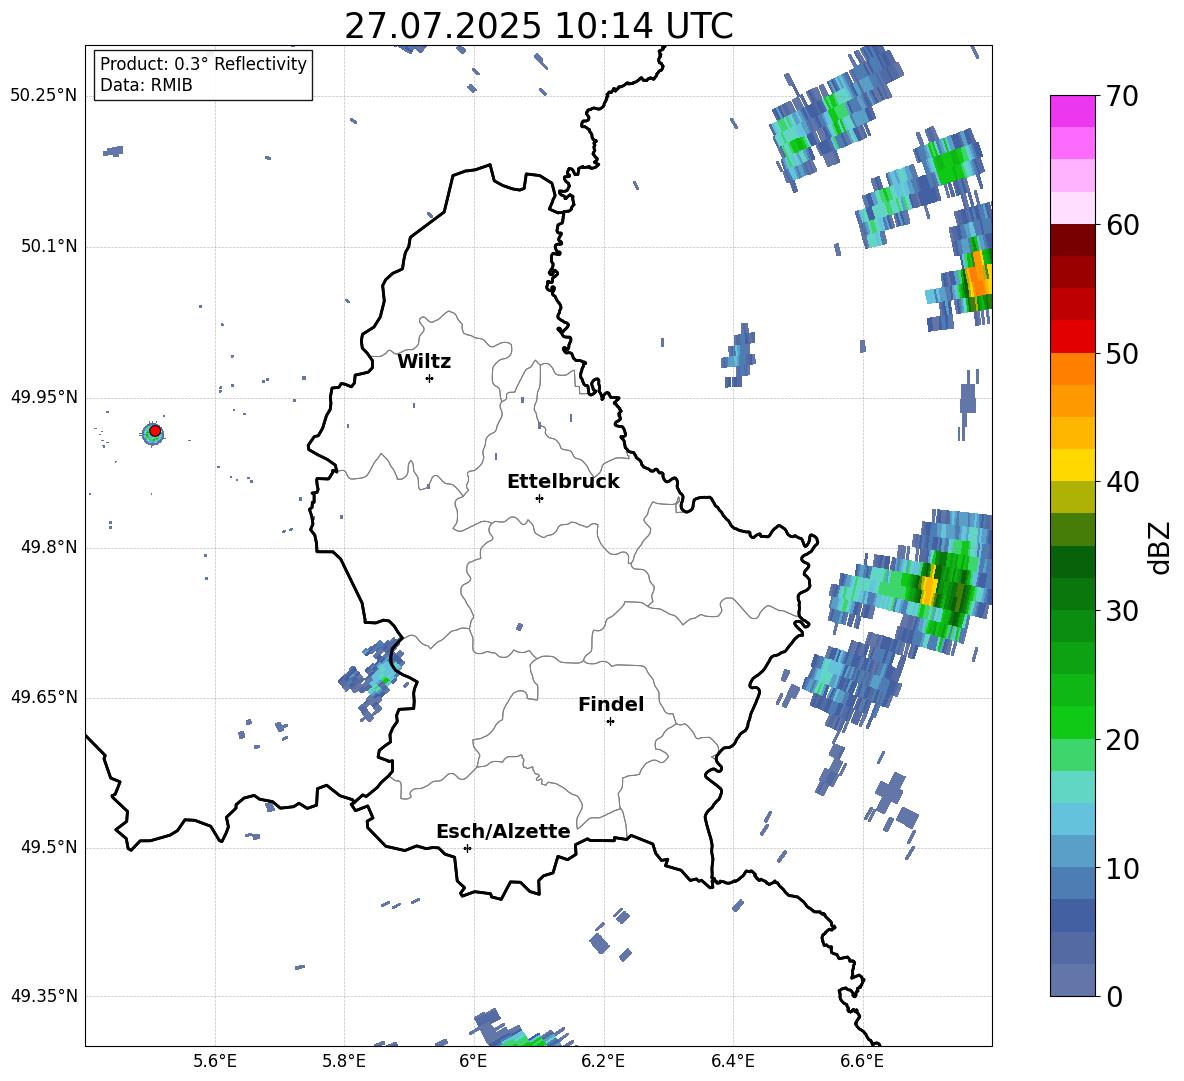Click the dark red colorbar segment below 60
This screenshot has width=1184, height=1081.
[x=1072, y=240]
